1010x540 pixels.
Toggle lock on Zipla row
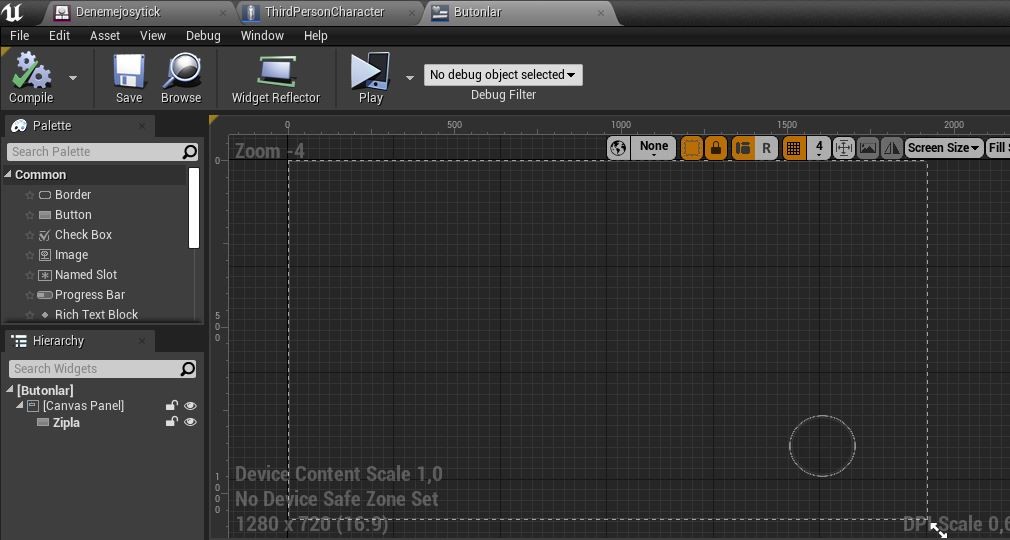(171, 422)
